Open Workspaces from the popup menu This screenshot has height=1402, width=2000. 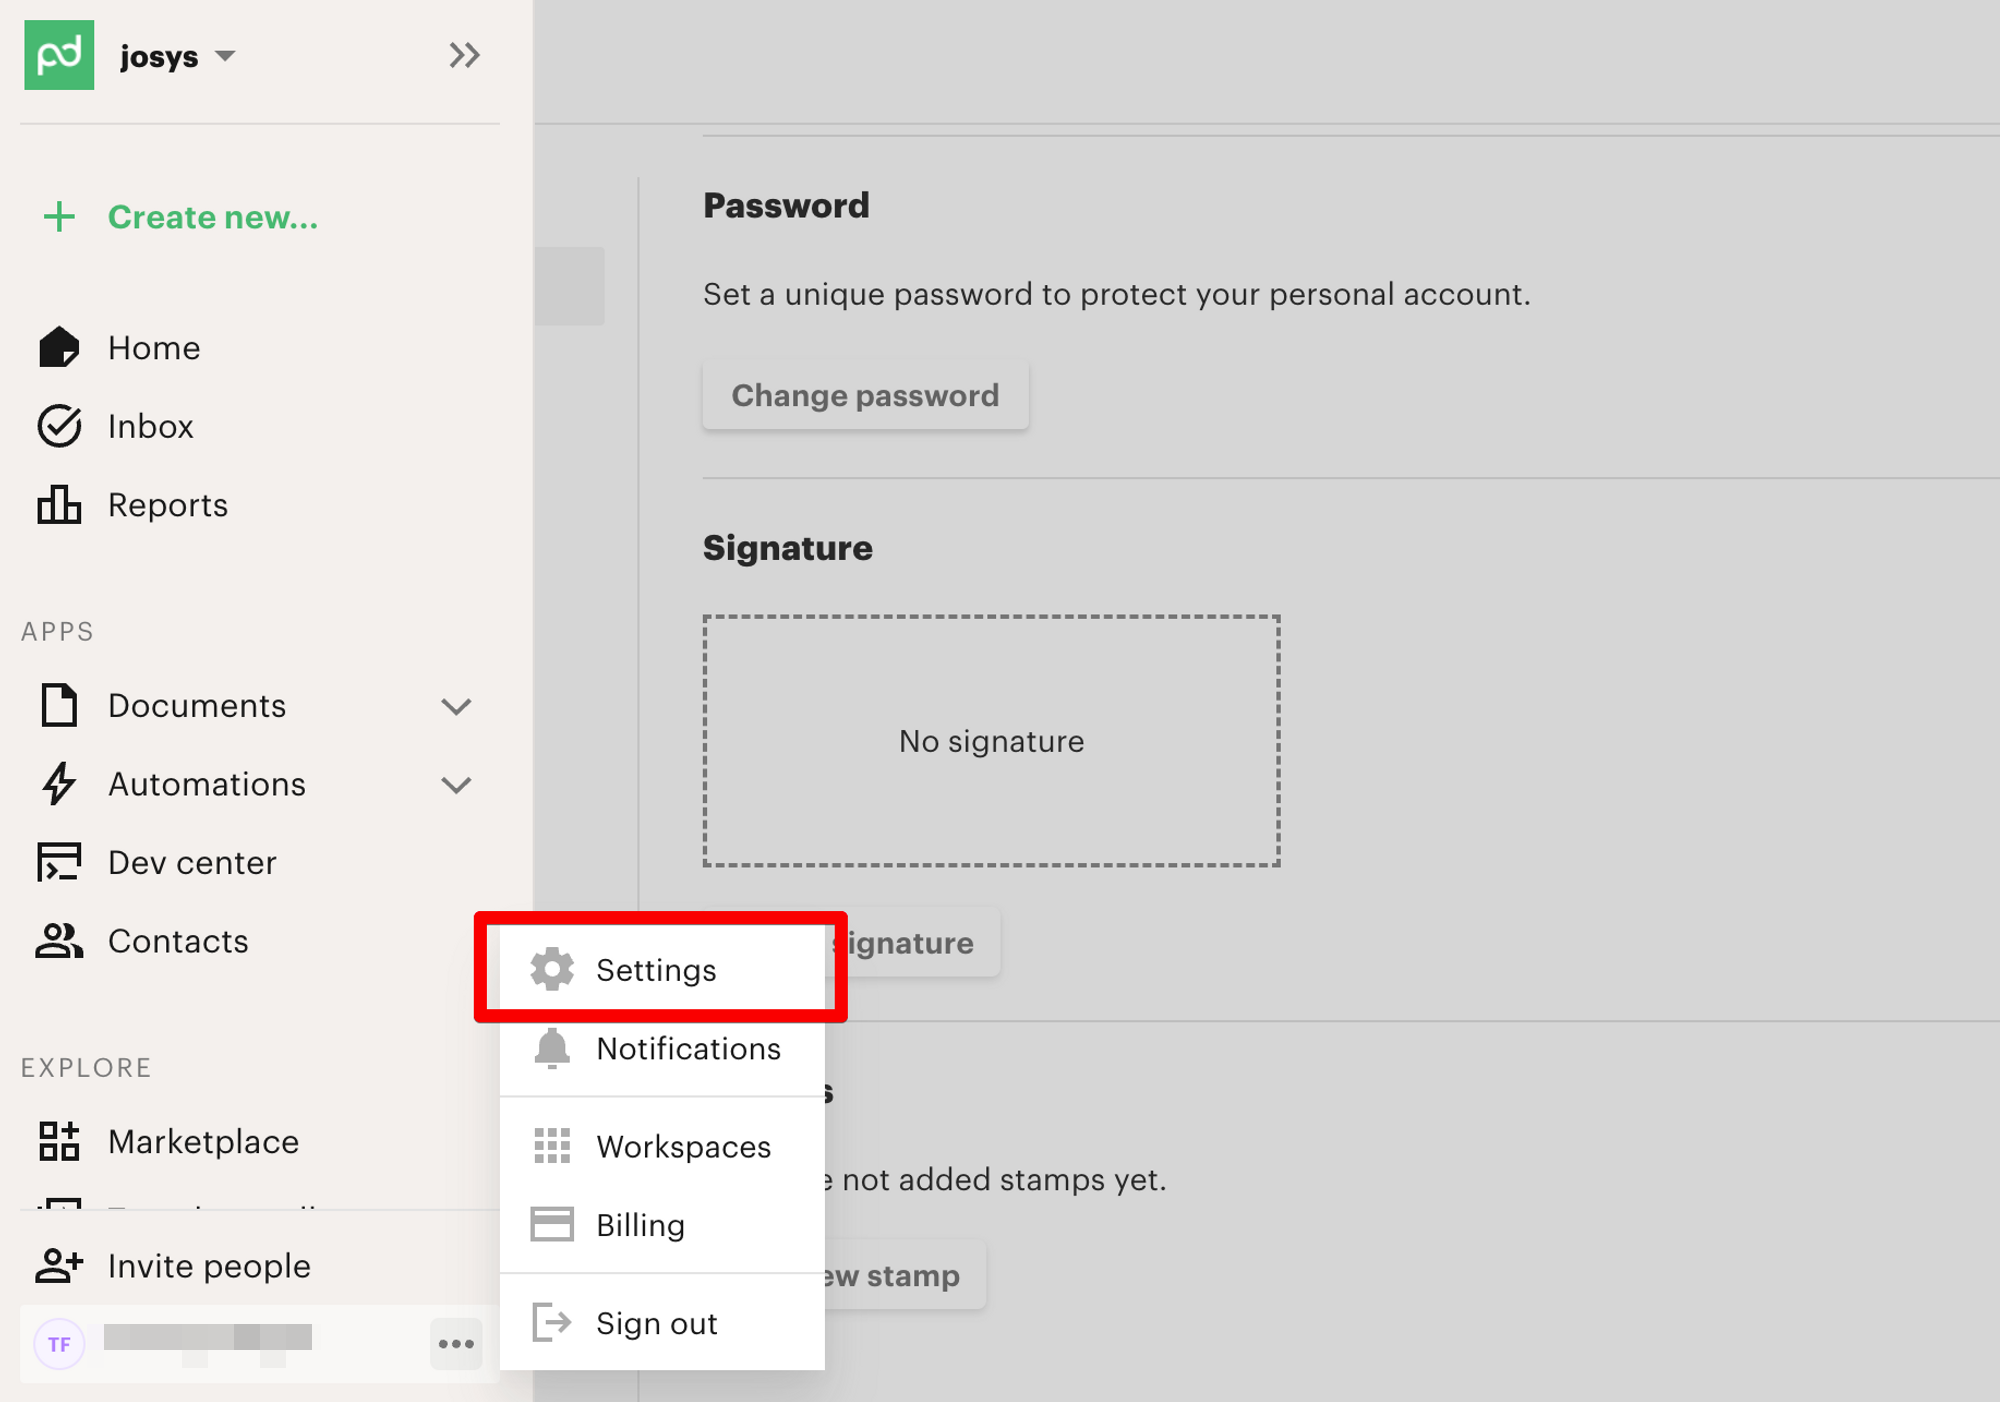click(683, 1147)
